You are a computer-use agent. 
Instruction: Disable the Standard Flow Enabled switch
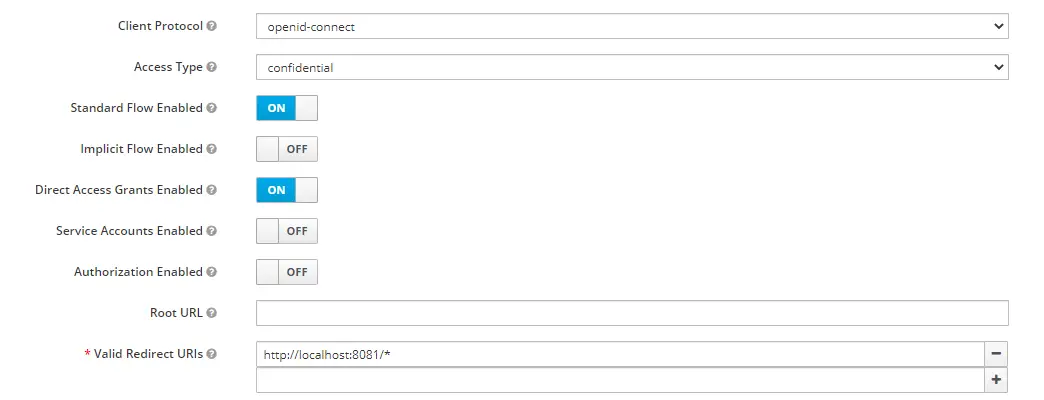point(287,108)
